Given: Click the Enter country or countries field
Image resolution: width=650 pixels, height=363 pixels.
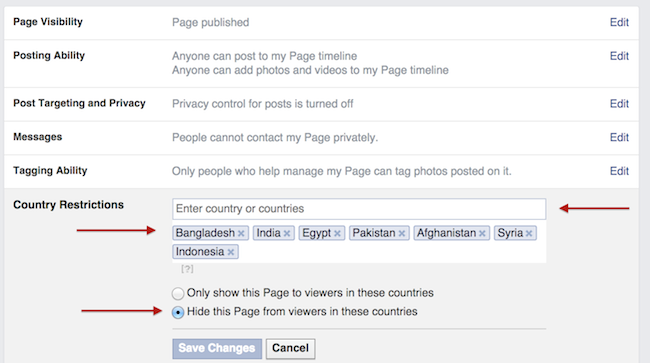Looking at the screenshot, I should [359, 209].
